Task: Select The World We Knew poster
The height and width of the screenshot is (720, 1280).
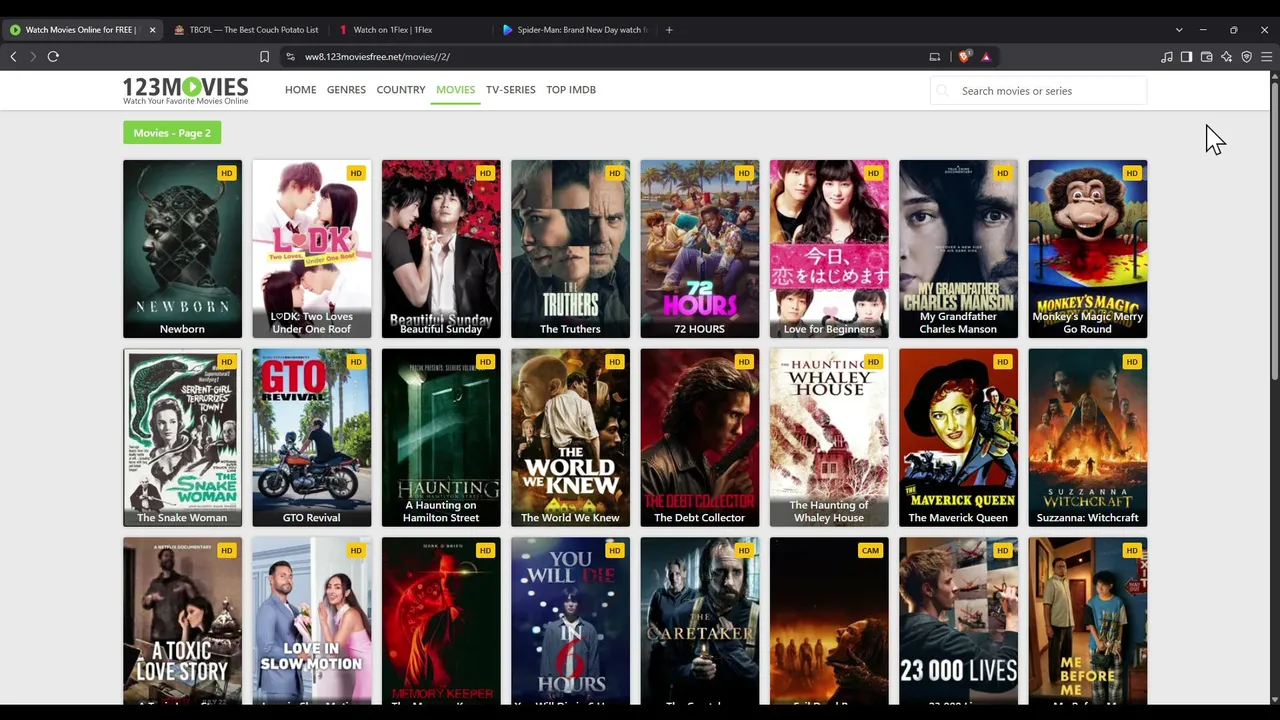Action: (570, 438)
